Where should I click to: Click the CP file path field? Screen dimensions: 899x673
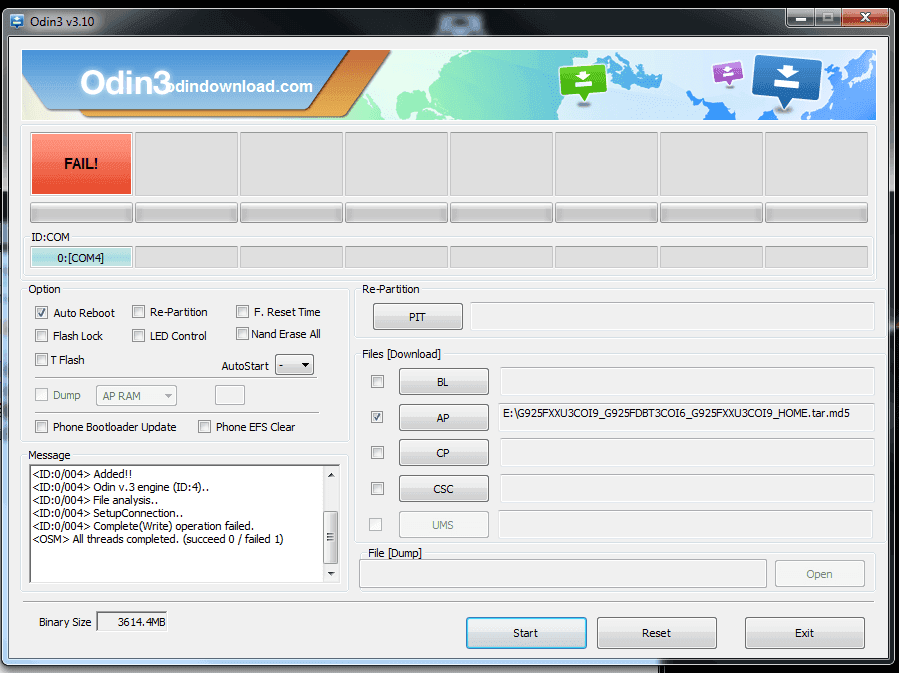[687, 452]
